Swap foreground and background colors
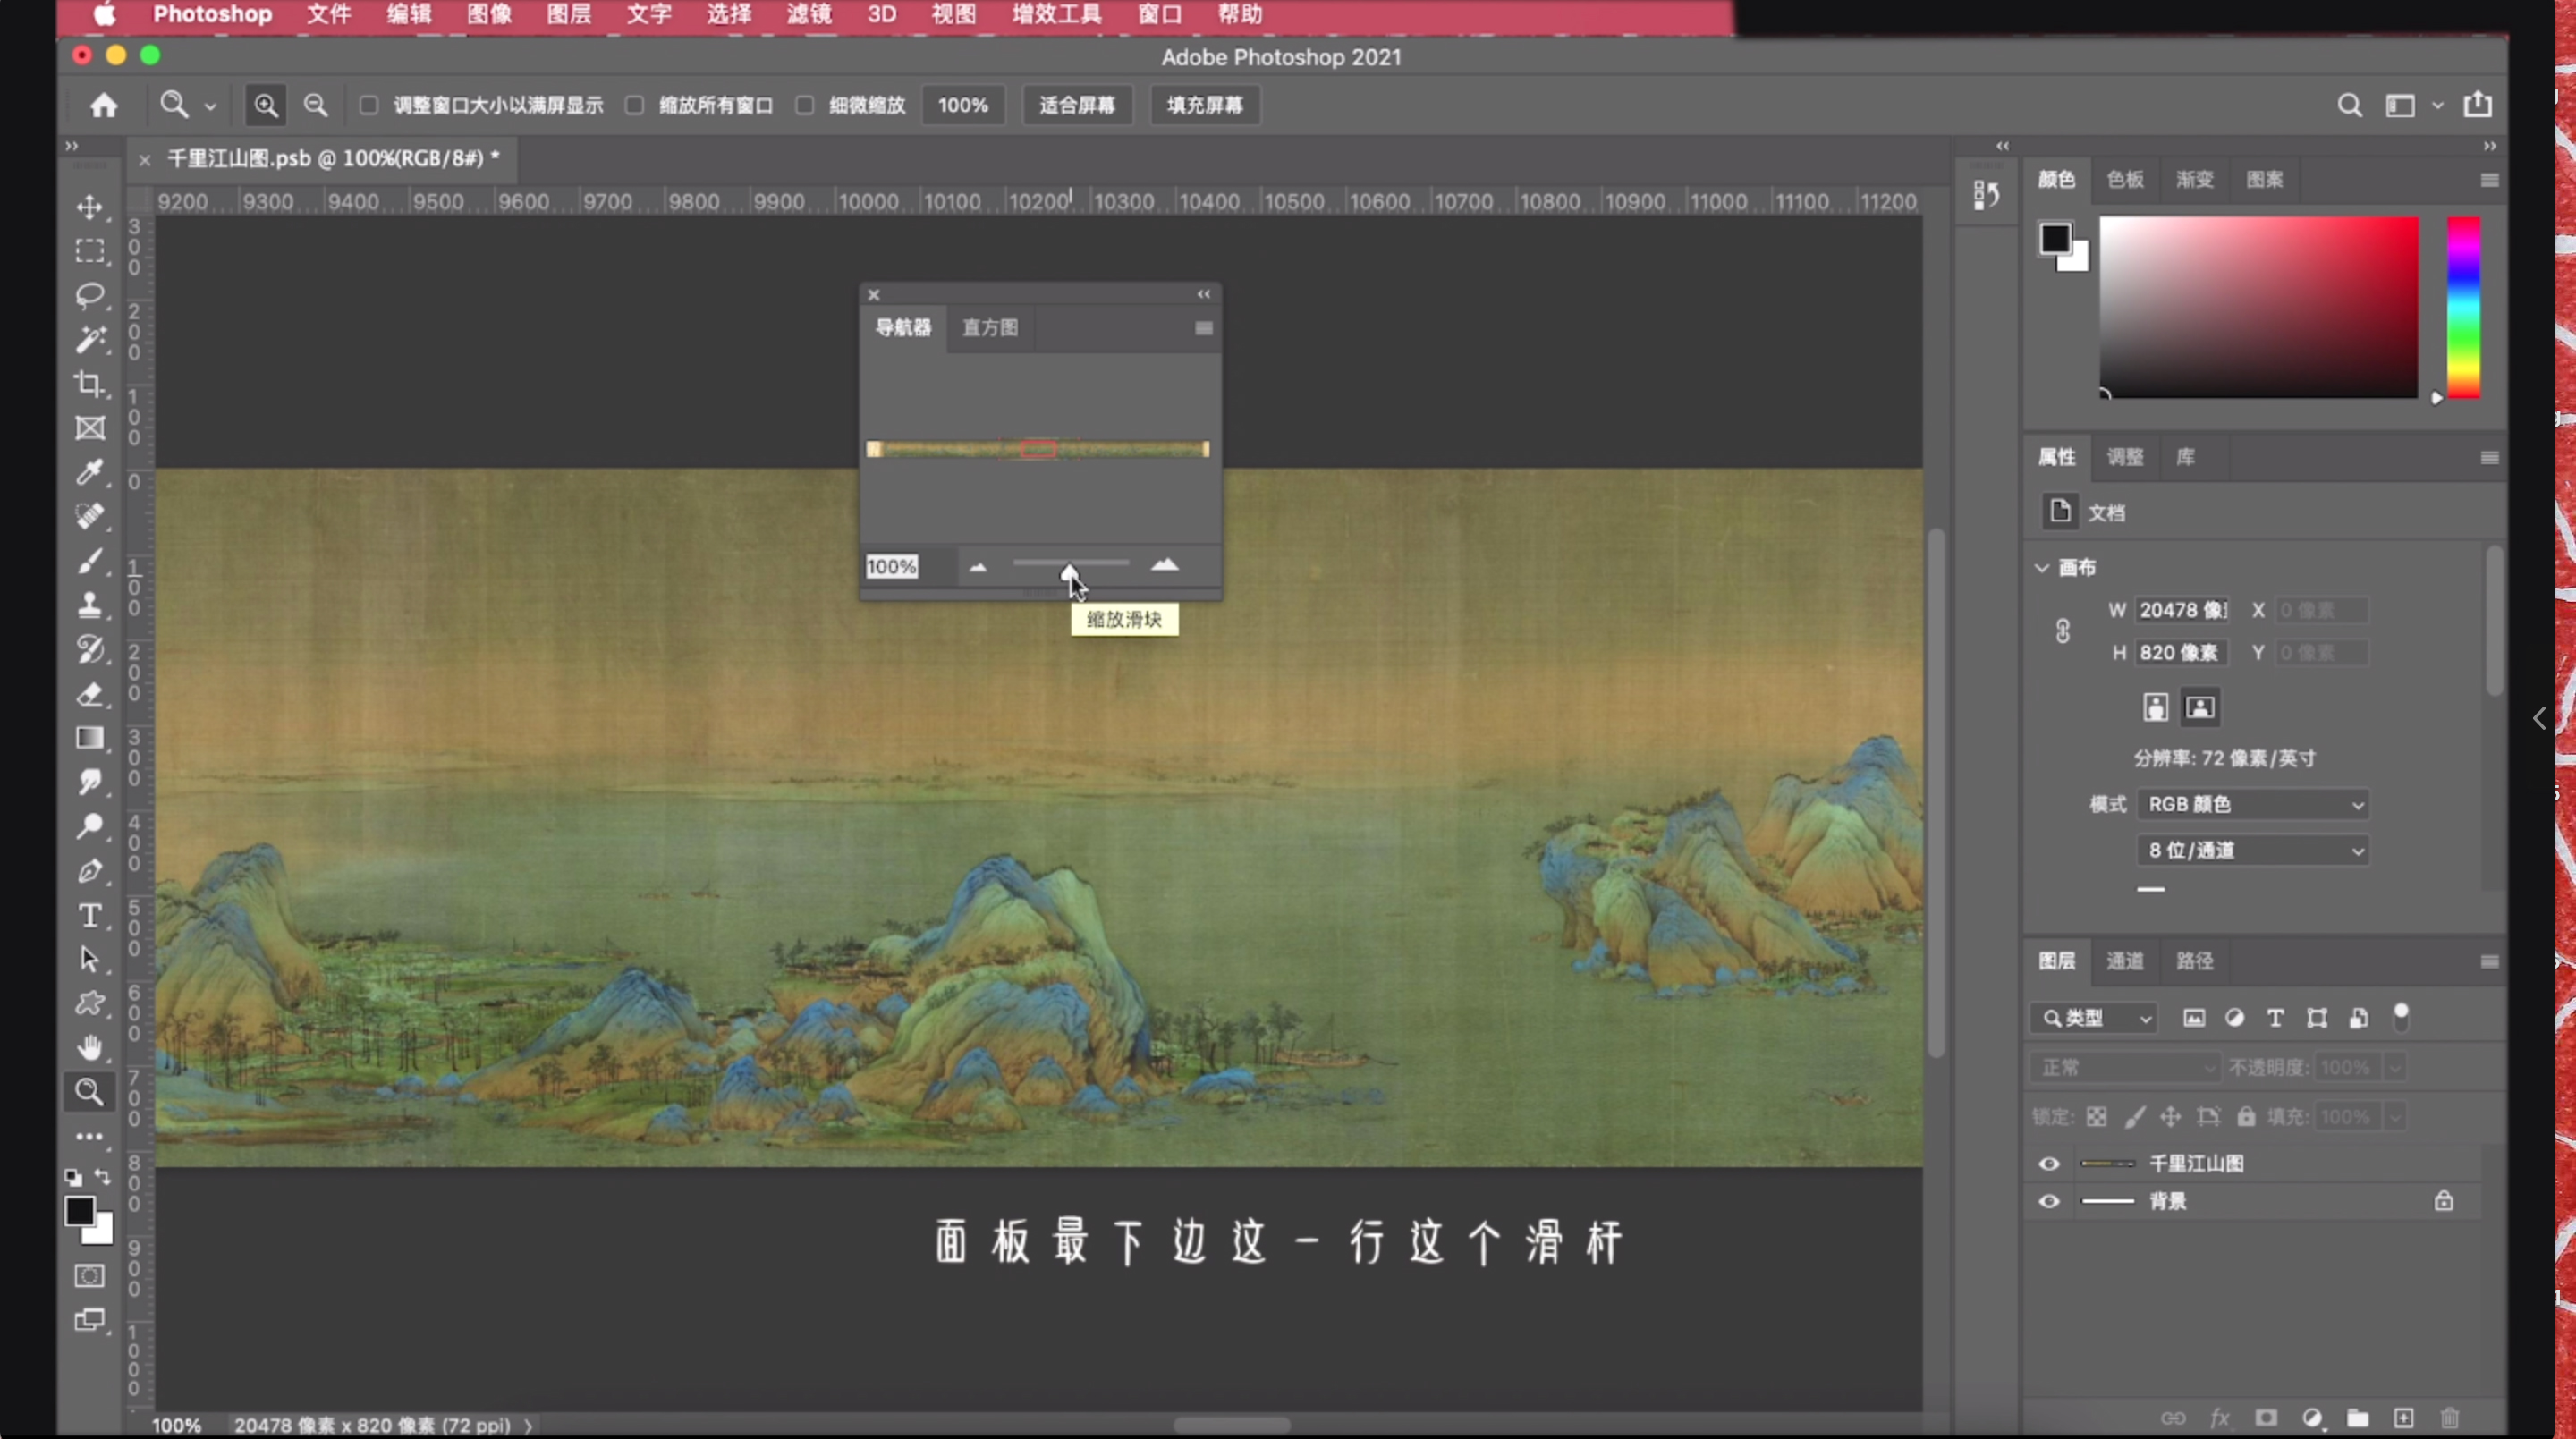Viewport: 2576px width, 1439px height. (x=103, y=1177)
